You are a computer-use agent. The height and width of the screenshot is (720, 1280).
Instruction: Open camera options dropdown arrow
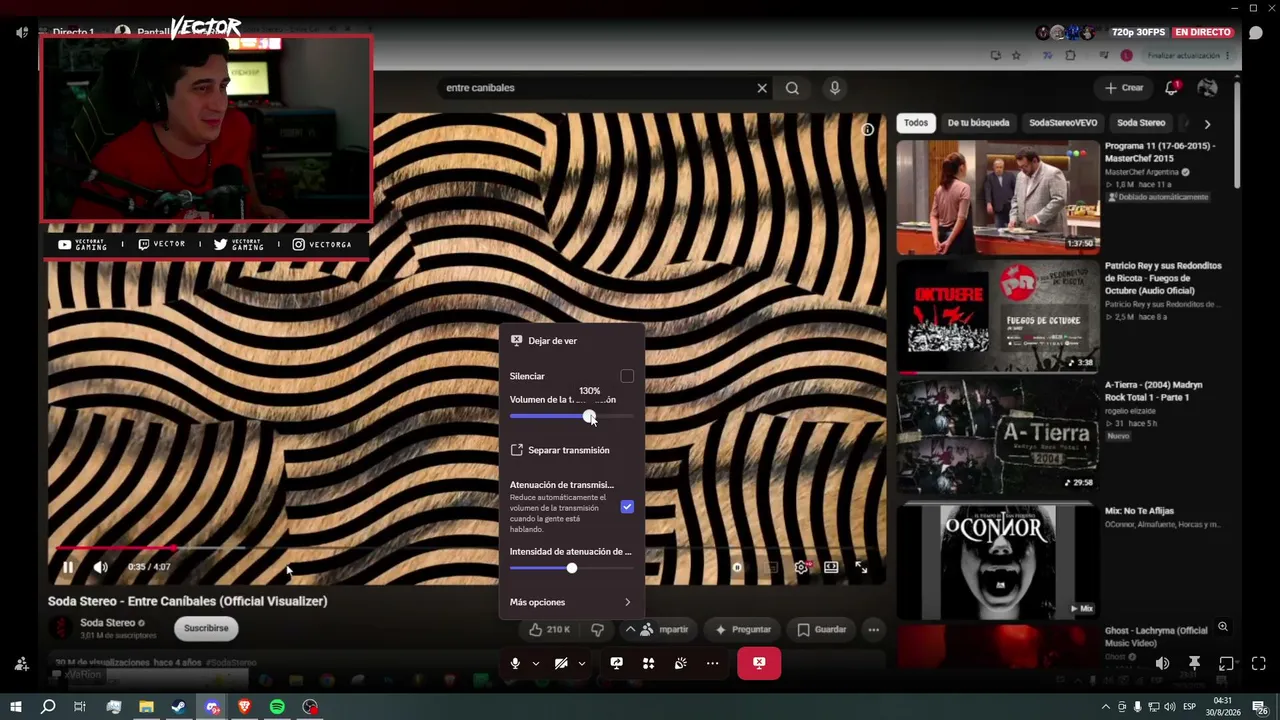click(x=581, y=663)
